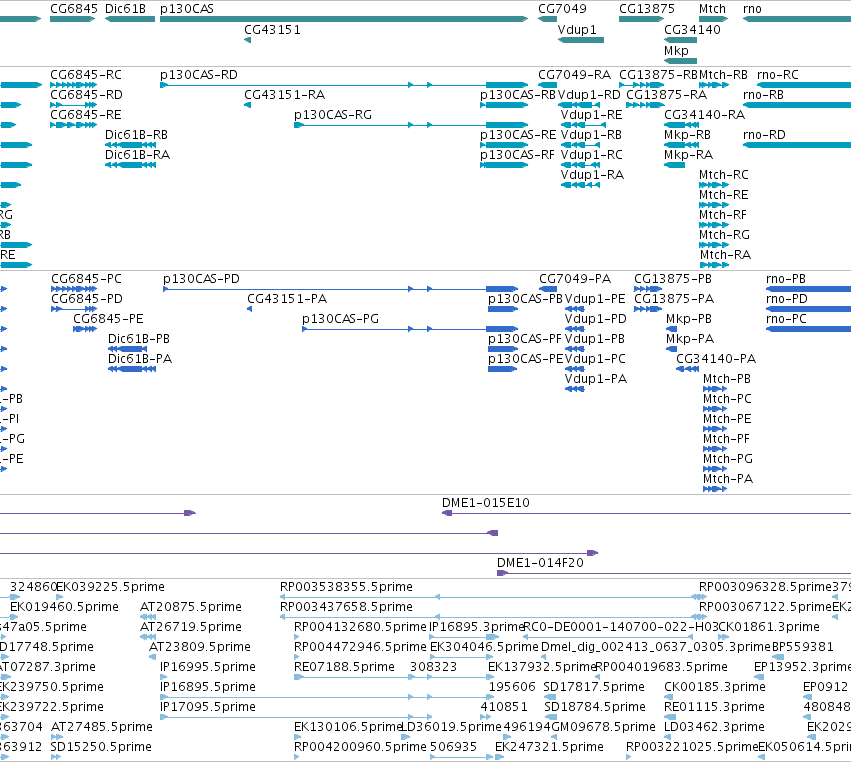851x762 pixels.
Task: Click the rno gene label
Action: click(752, 9)
